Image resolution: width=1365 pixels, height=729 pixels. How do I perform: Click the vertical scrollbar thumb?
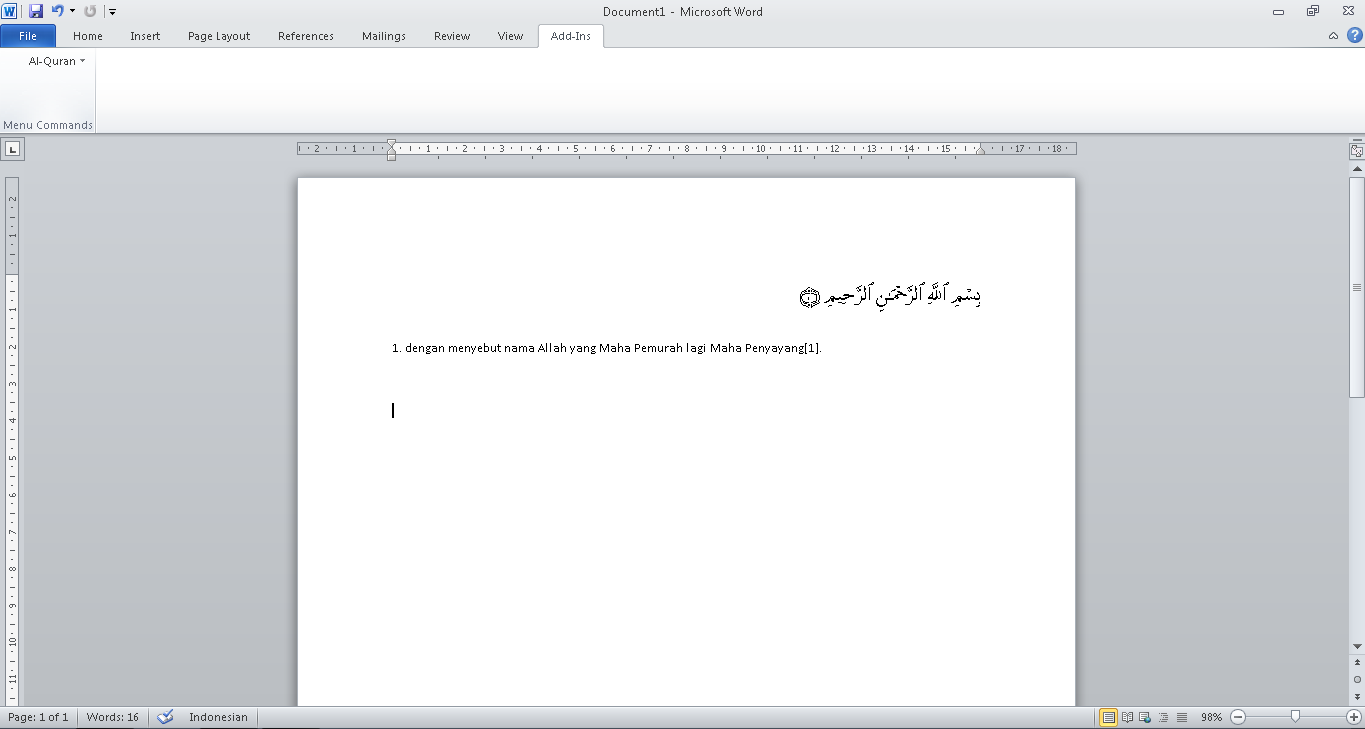coord(1357,288)
